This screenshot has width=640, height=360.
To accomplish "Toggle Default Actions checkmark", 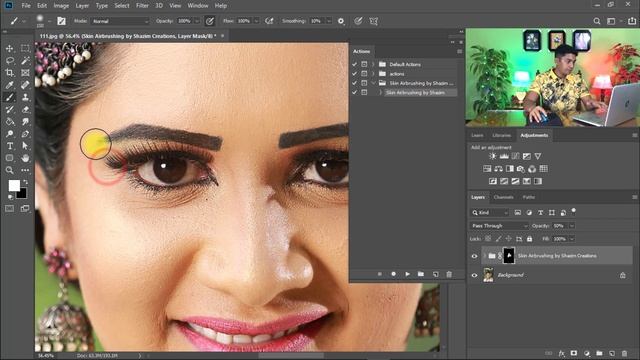I will 354,64.
